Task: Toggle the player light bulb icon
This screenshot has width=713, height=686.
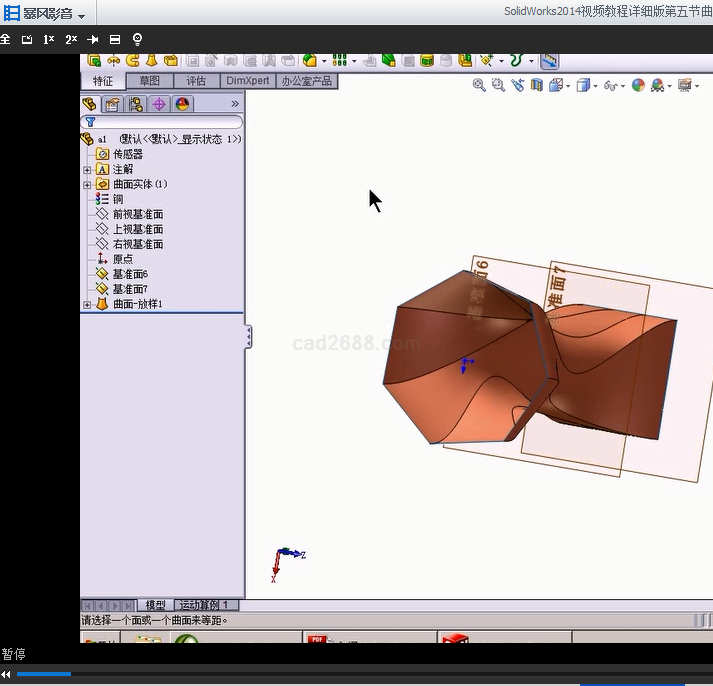Action: (137, 39)
